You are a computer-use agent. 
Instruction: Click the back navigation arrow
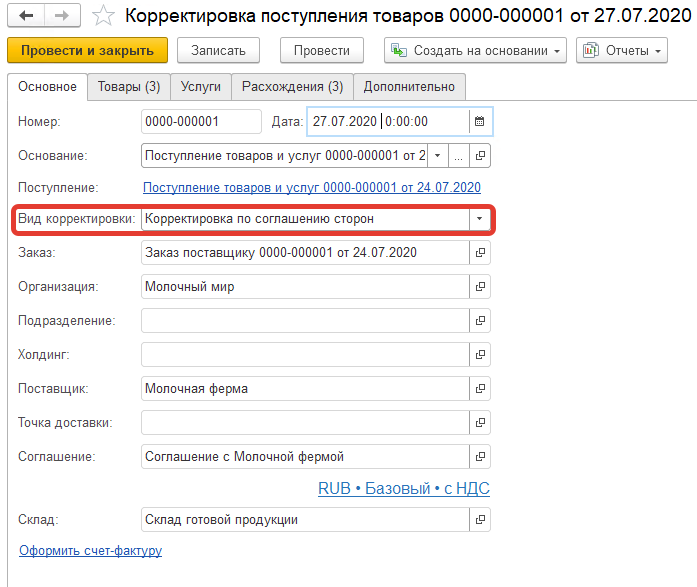tap(26, 16)
